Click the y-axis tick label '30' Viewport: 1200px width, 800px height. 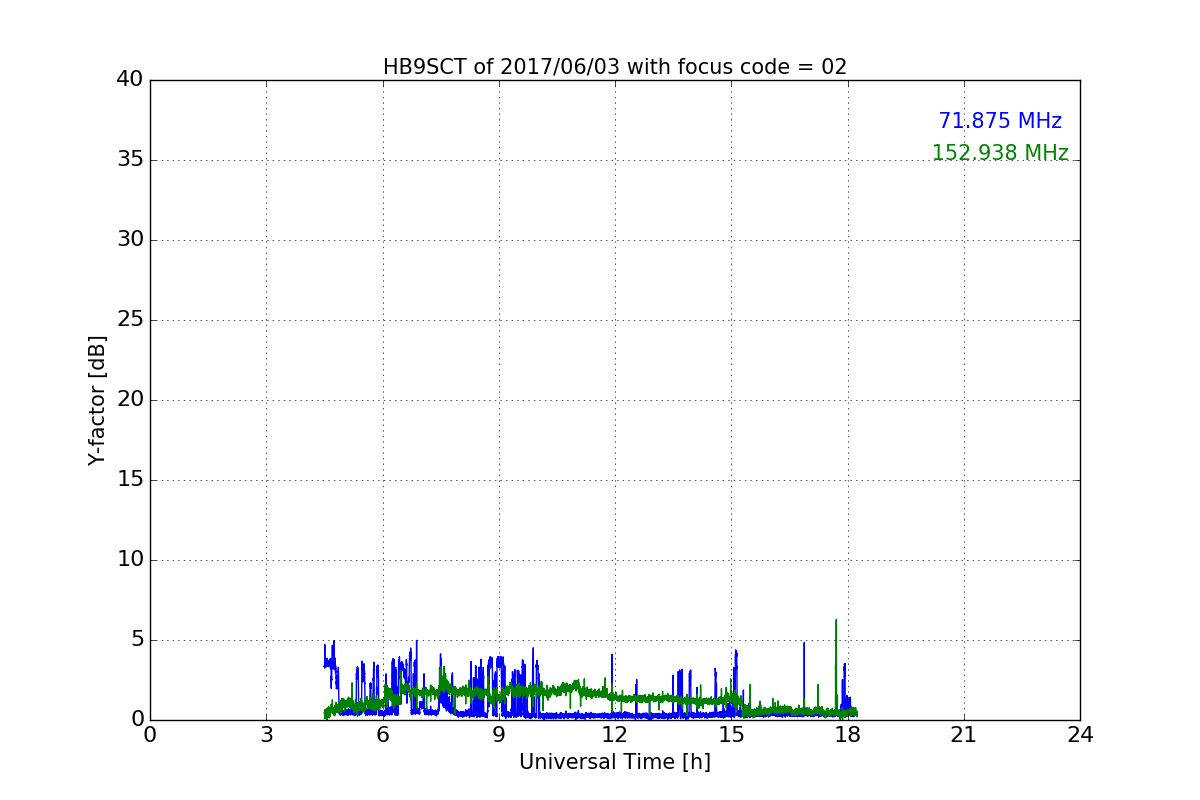tap(130, 240)
